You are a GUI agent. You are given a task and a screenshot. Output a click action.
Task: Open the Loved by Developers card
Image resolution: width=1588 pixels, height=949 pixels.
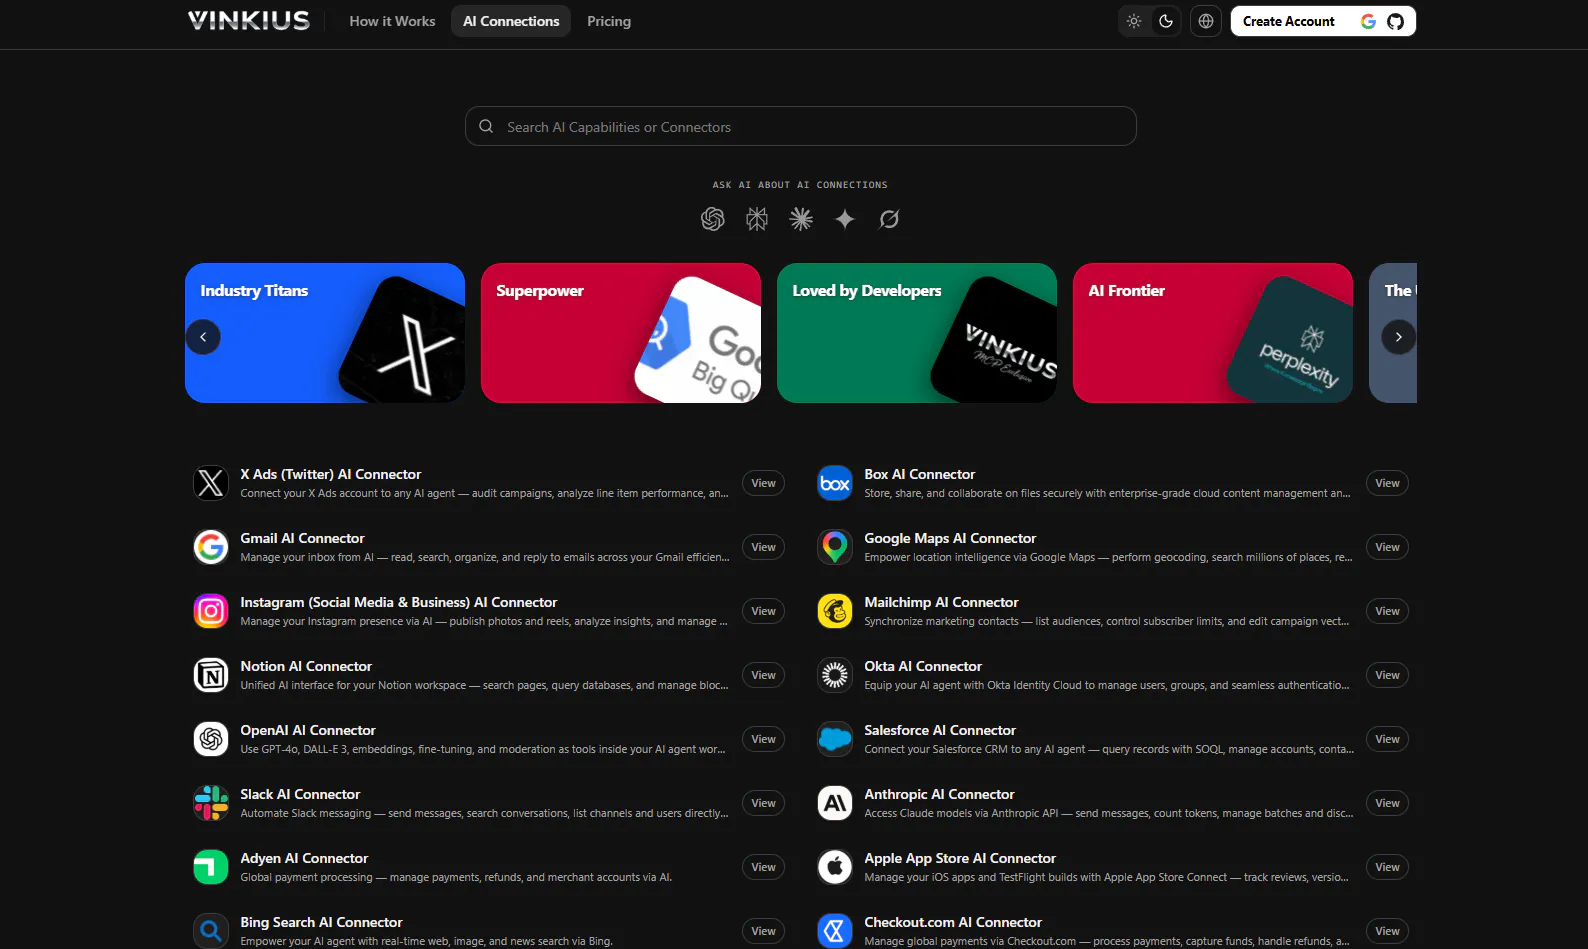[917, 333]
